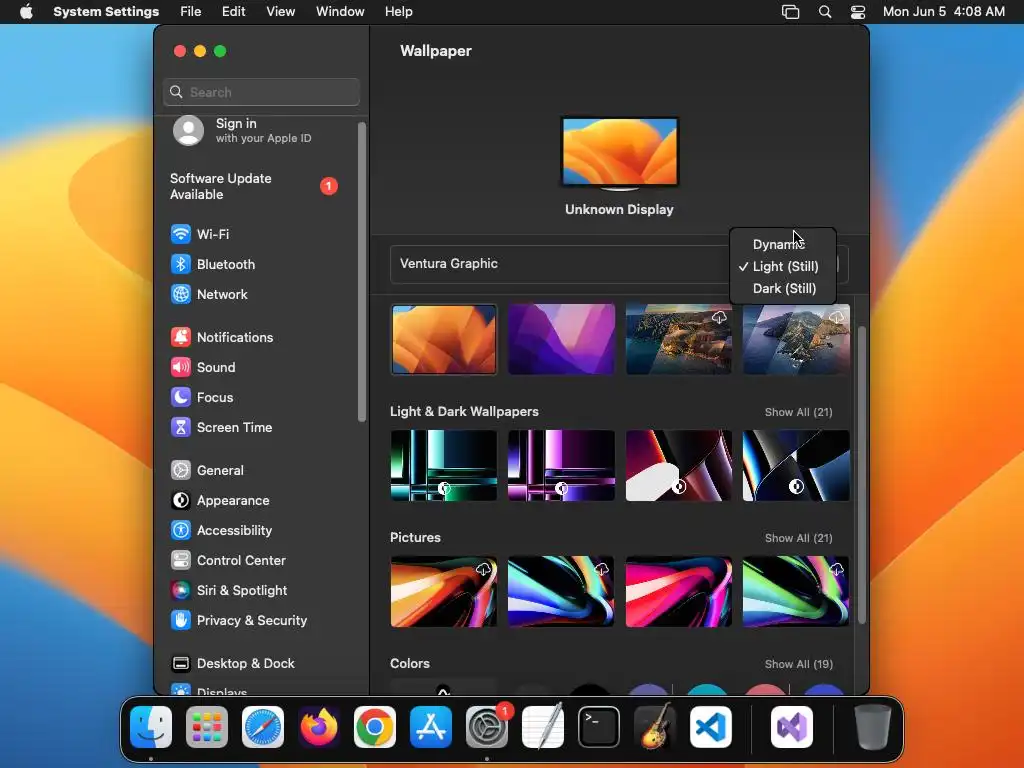1024x768 pixels.
Task: Open Software Update Available notice
Action: pyautogui.click(x=253, y=186)
